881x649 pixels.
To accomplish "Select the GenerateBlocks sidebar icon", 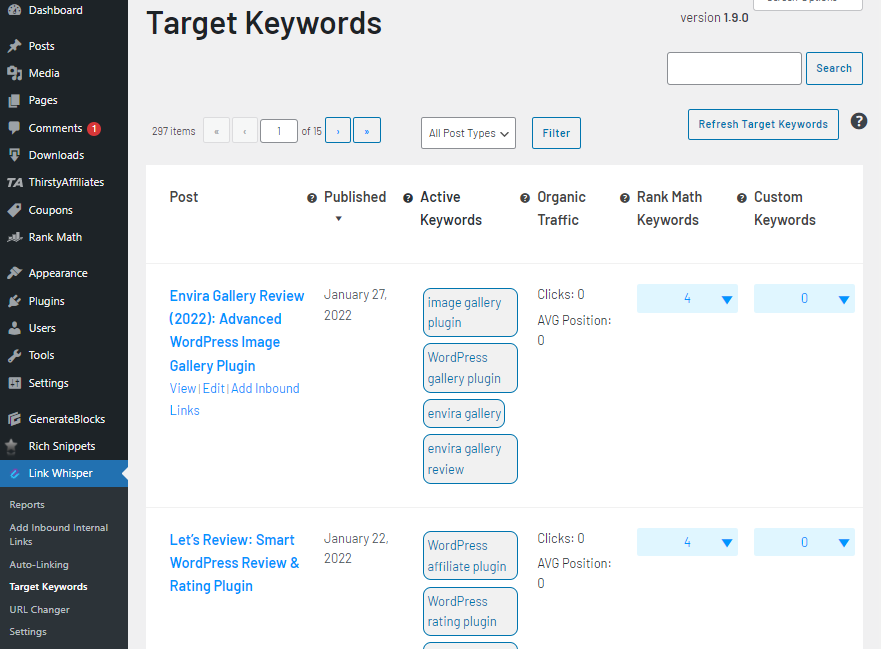I will pos(15,418).
